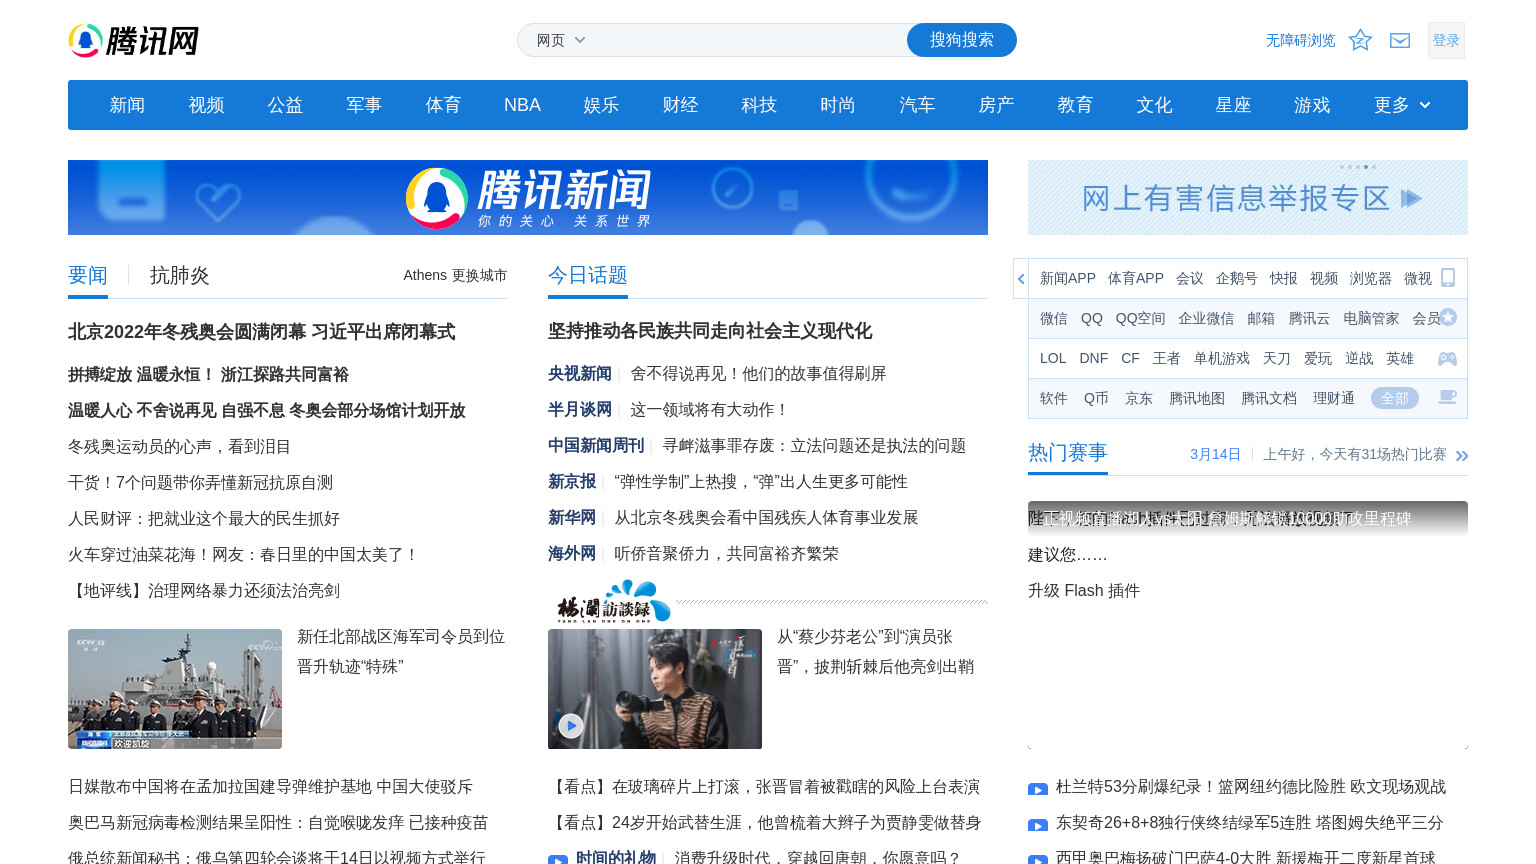1536x864 pixels.
Task: Click the favorites star icon in header
Action: 1360,40
